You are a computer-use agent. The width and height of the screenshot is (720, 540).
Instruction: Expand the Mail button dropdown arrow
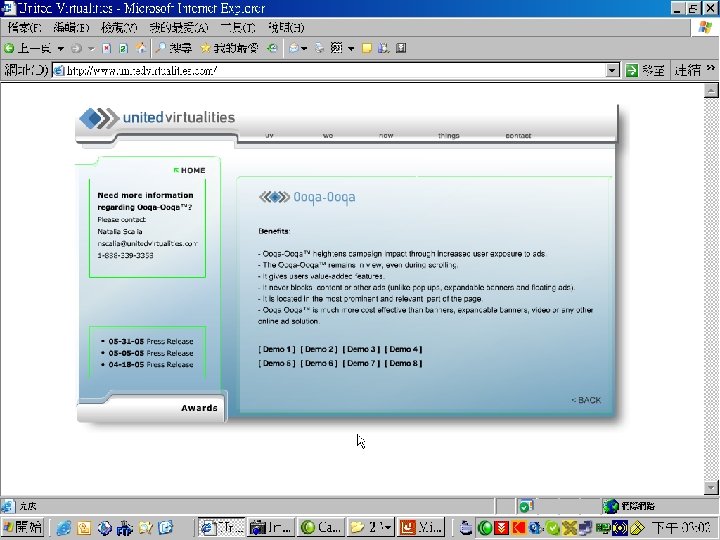304,48
